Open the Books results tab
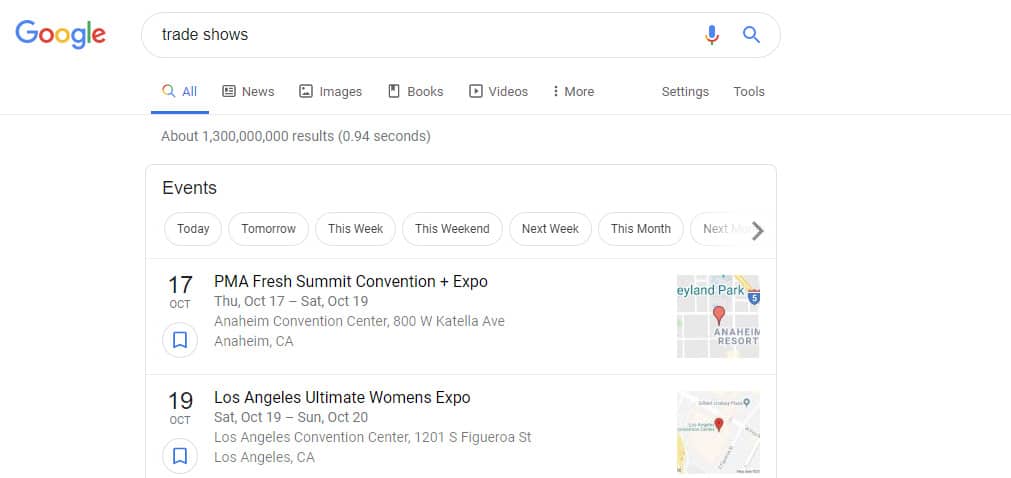 tap(415, 91)
